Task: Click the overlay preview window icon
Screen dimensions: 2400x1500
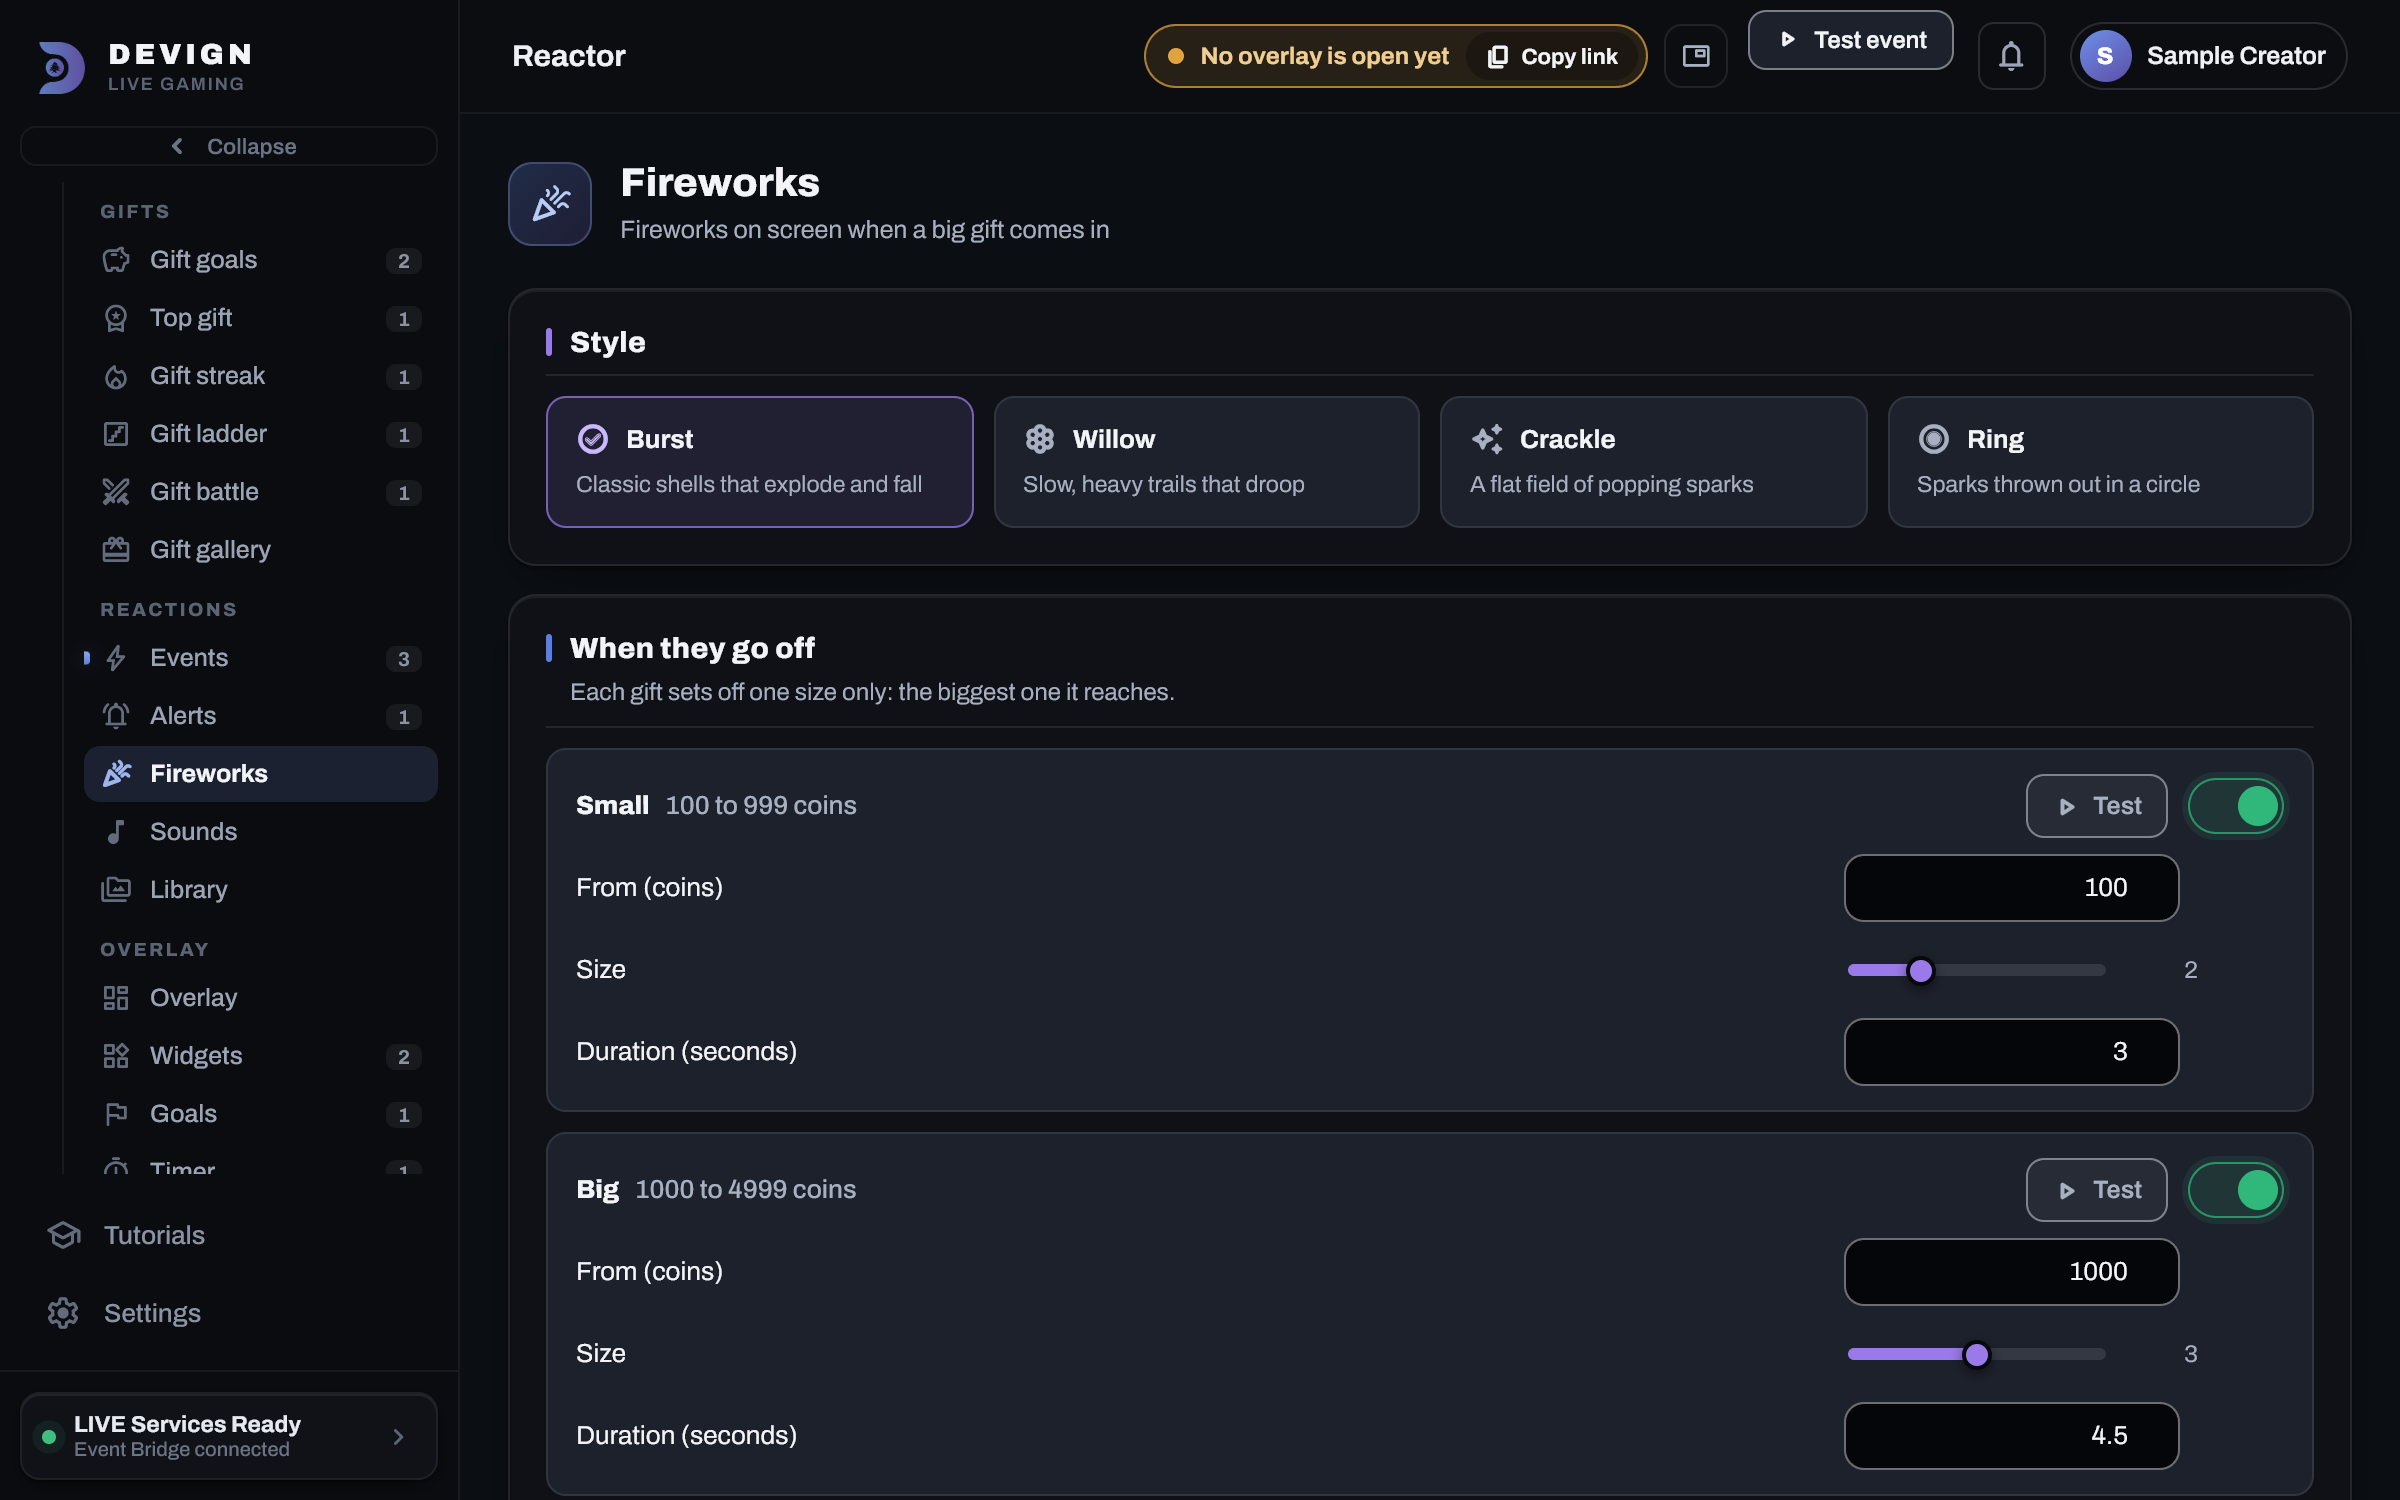Action: pyautogui.click(x=1696, y=56)
